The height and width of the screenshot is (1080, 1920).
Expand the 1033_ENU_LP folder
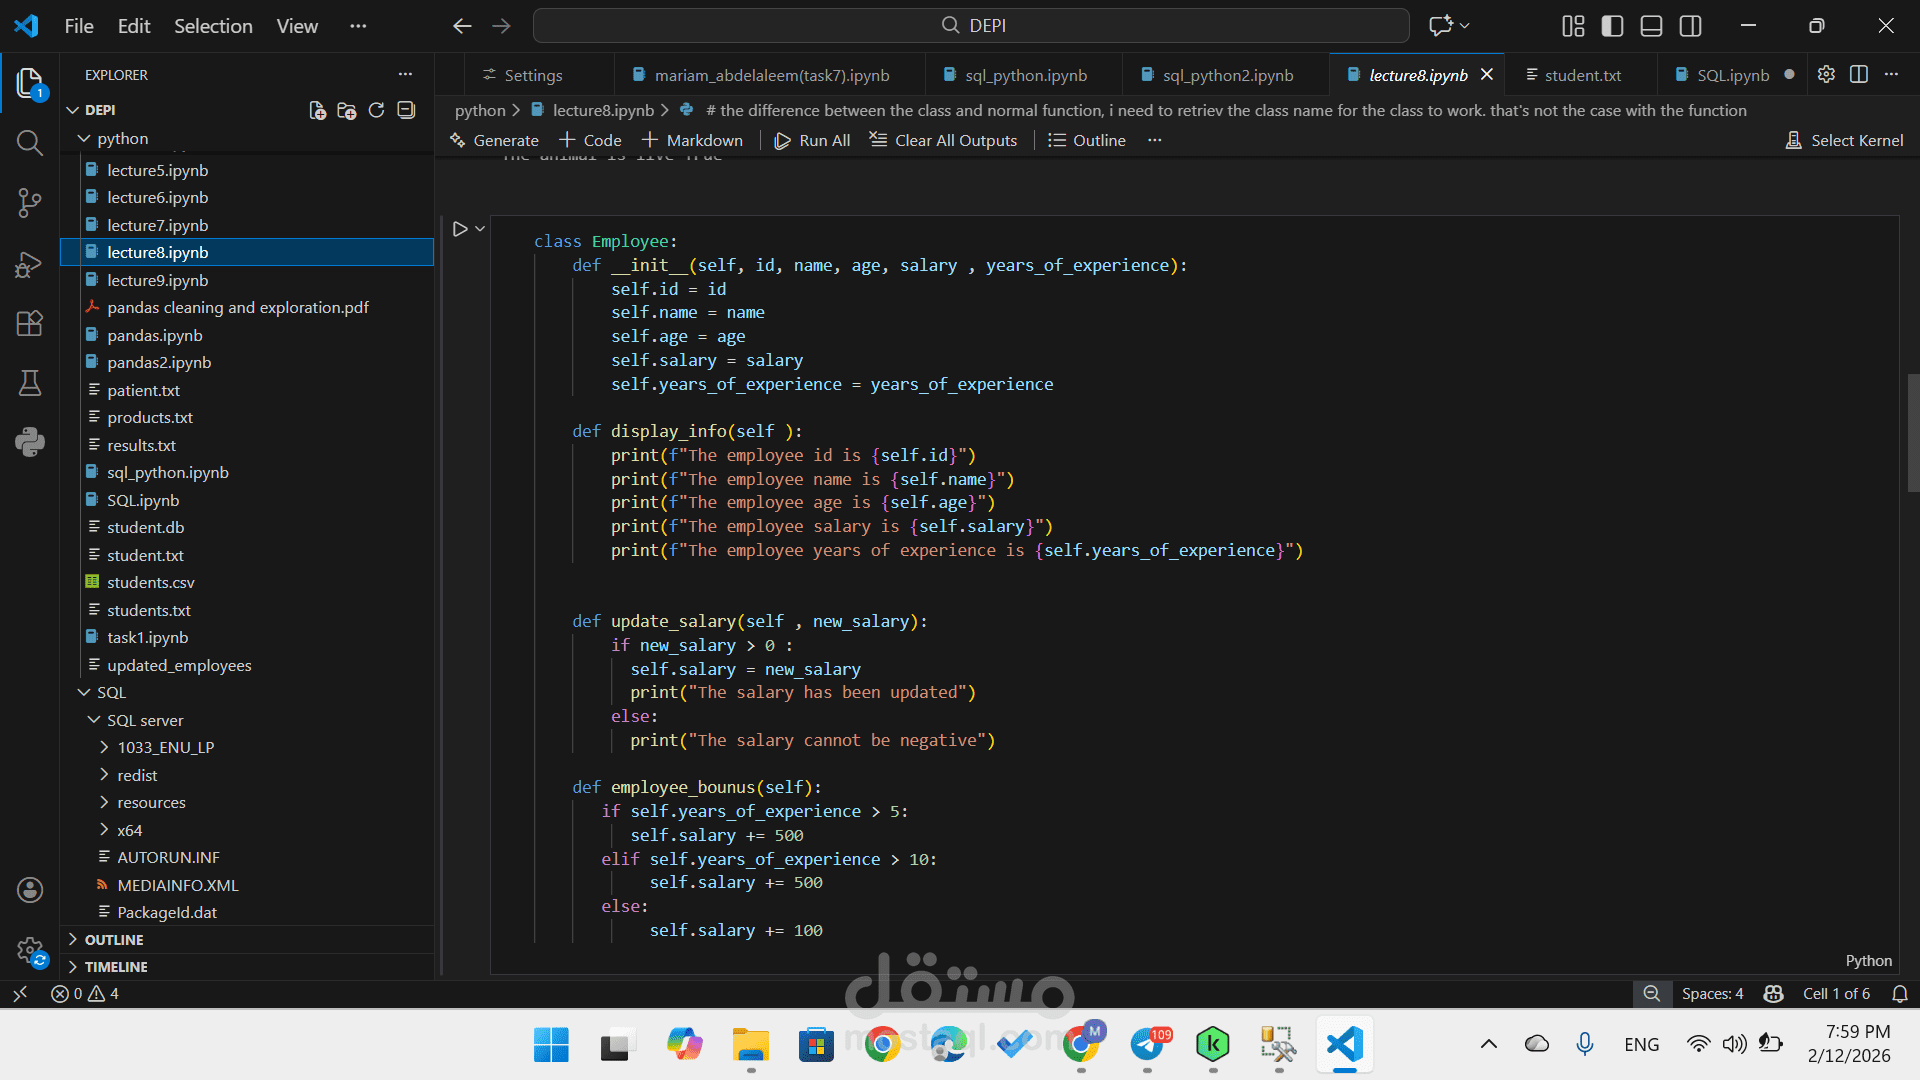pyautogui.click(x=165, y=747)
